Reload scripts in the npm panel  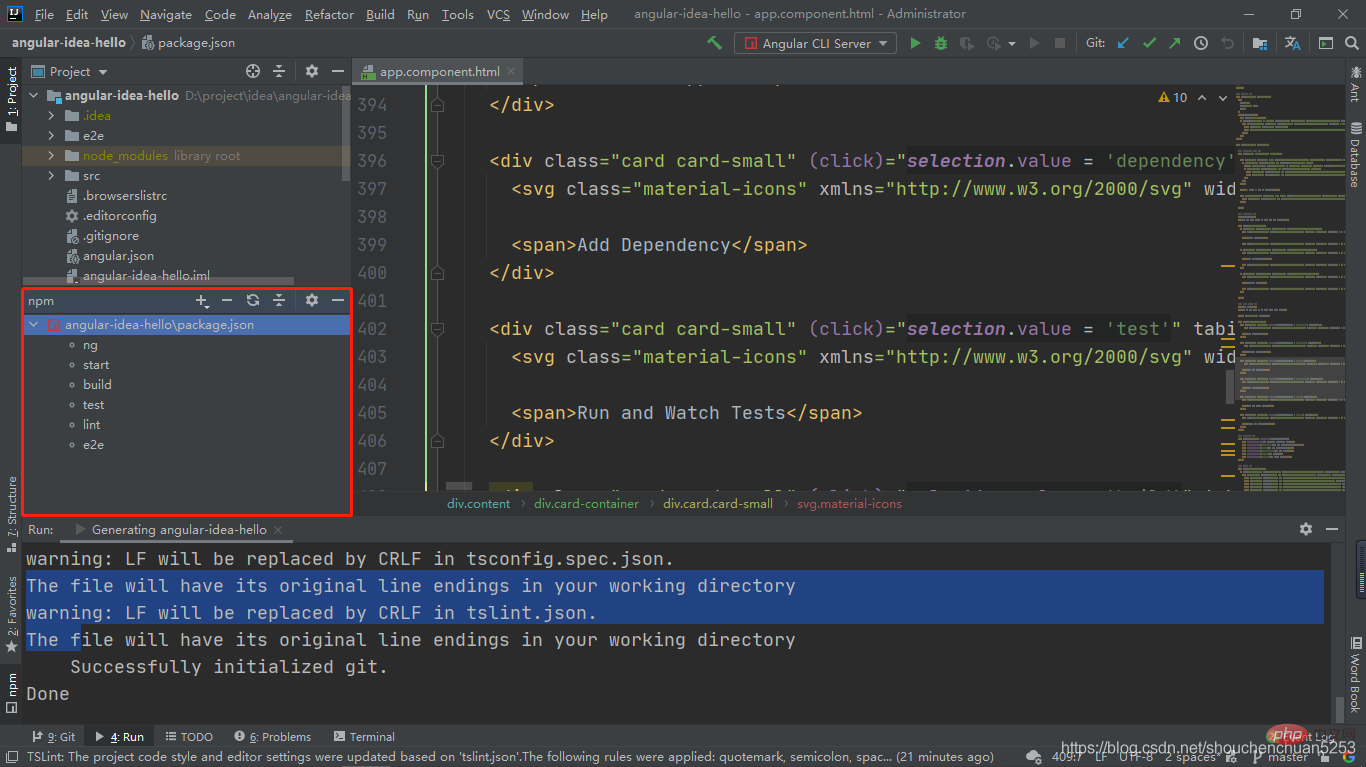click(253, 300)
